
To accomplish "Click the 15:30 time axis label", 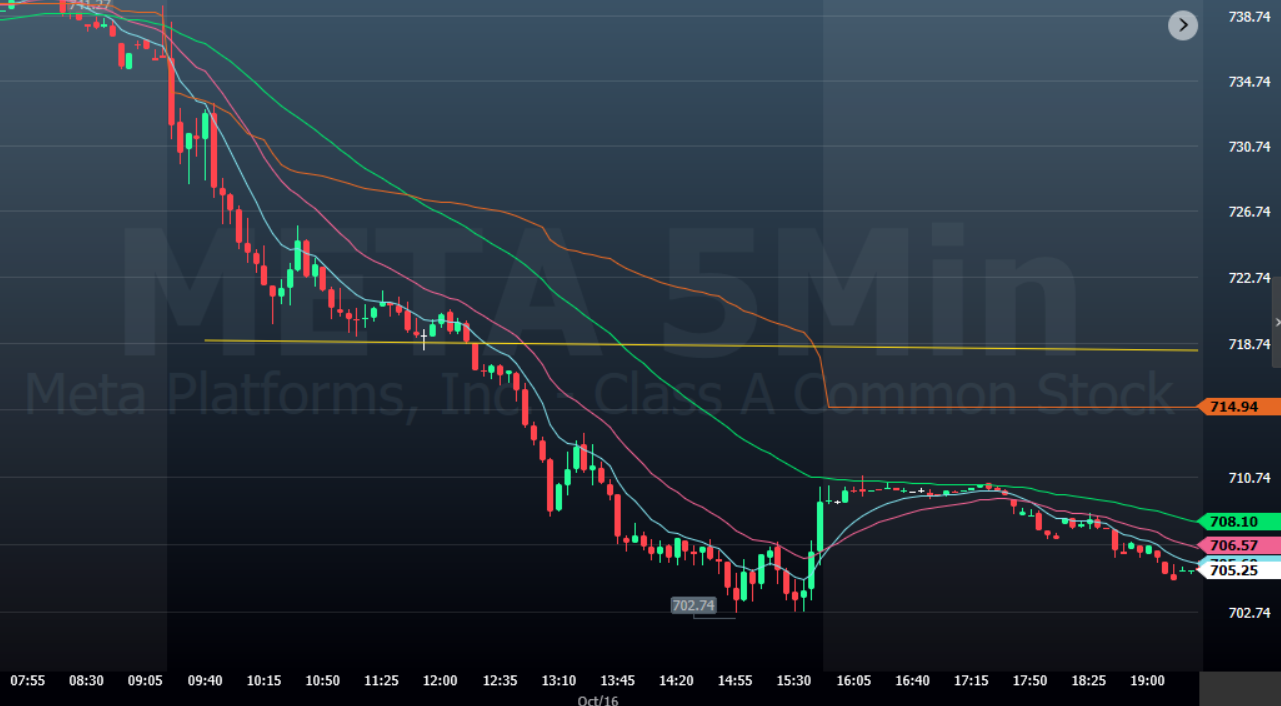I will (794, 681).
